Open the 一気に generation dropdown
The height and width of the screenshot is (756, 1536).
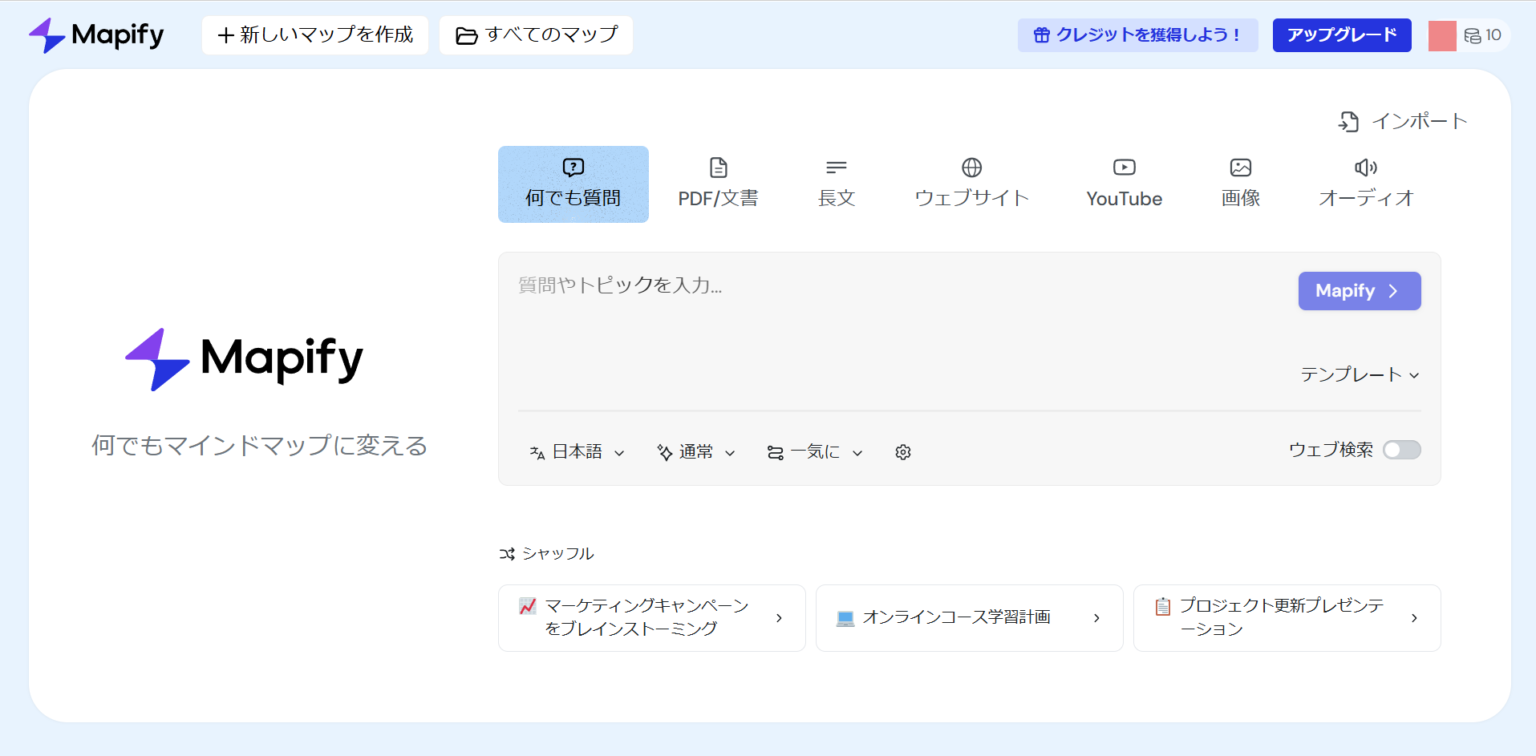pyautogui.click(x=813, y=451)
